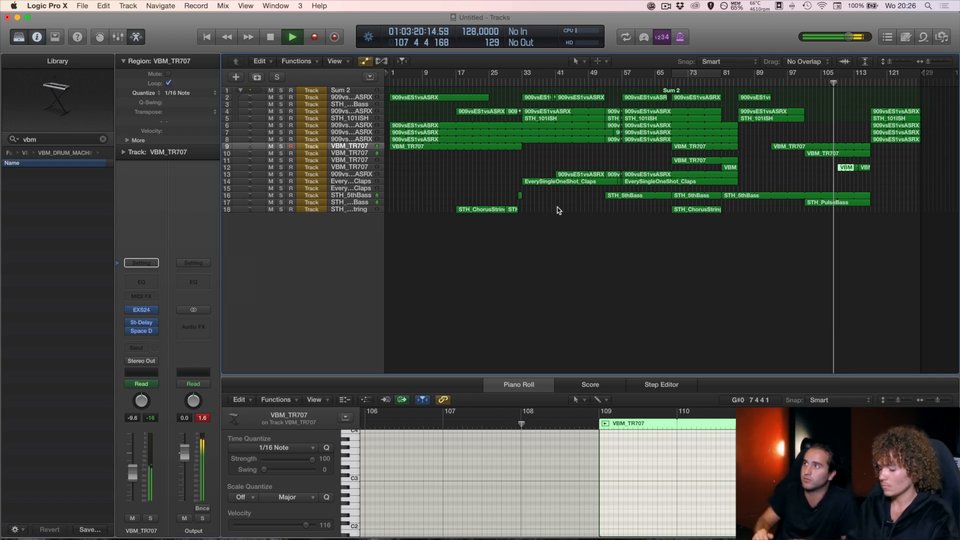Open Smart Controls knob button

pos(99,37)
